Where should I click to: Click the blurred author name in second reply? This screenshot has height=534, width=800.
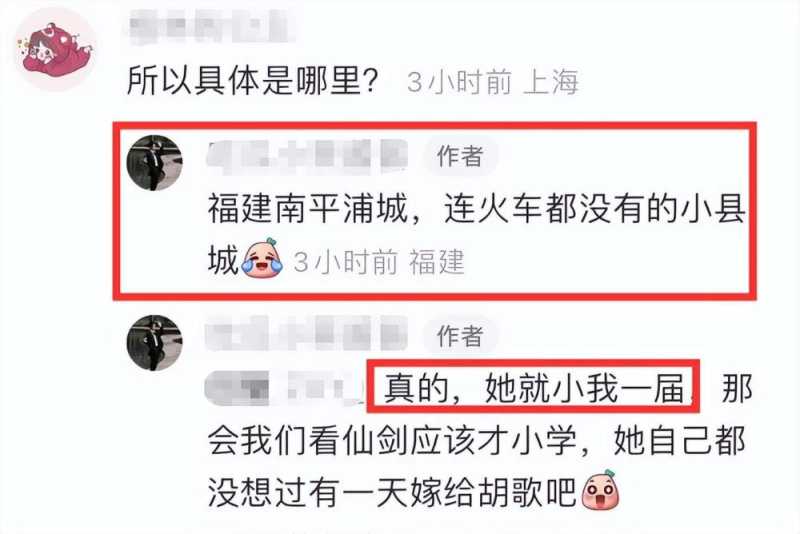tap(307, 333)
